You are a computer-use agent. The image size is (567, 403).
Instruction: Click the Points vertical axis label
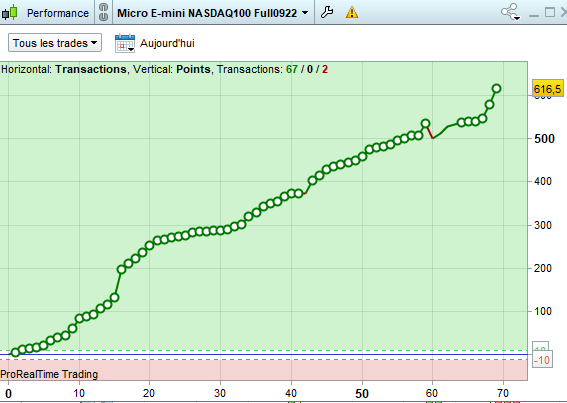point(193,69)
